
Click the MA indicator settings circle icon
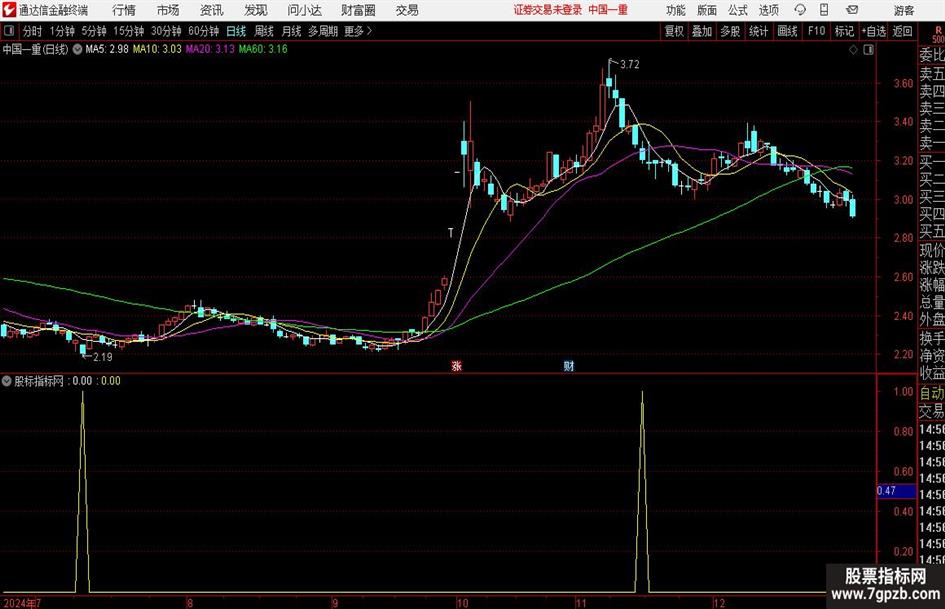(x=78, y=49)
